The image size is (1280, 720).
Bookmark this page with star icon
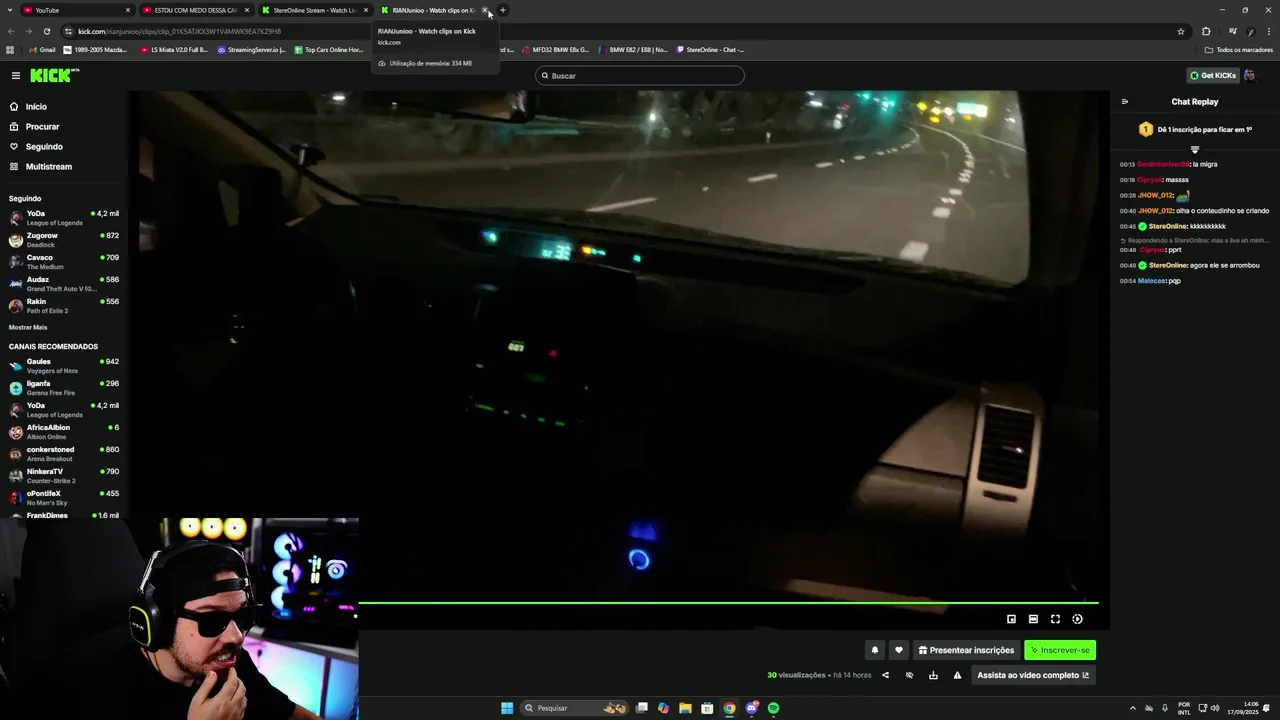(1181, 31)
